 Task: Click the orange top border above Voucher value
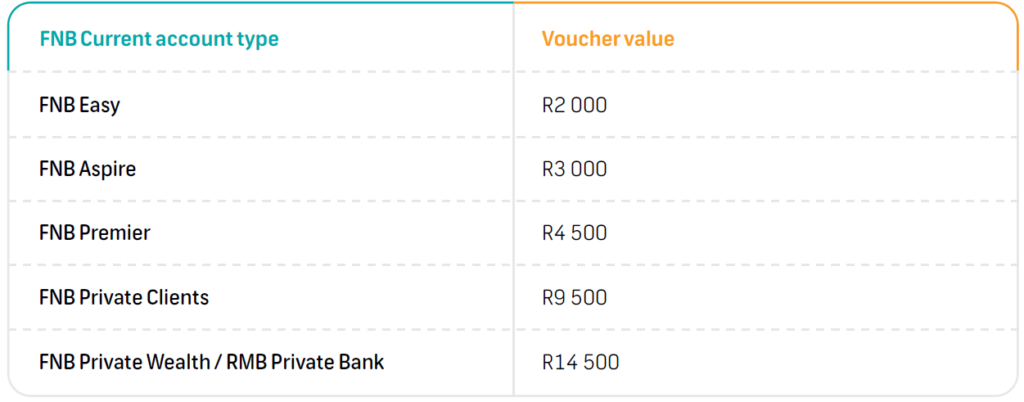pyautogui.click(x=760, y=3)
